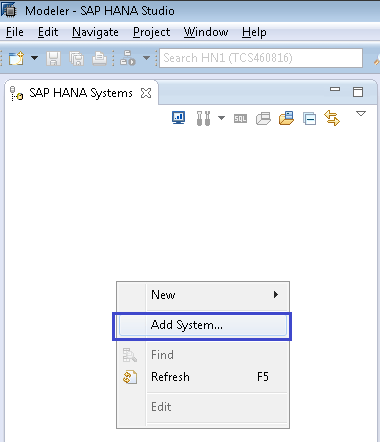Click the Print icon in toolbar

click(99, 58)
